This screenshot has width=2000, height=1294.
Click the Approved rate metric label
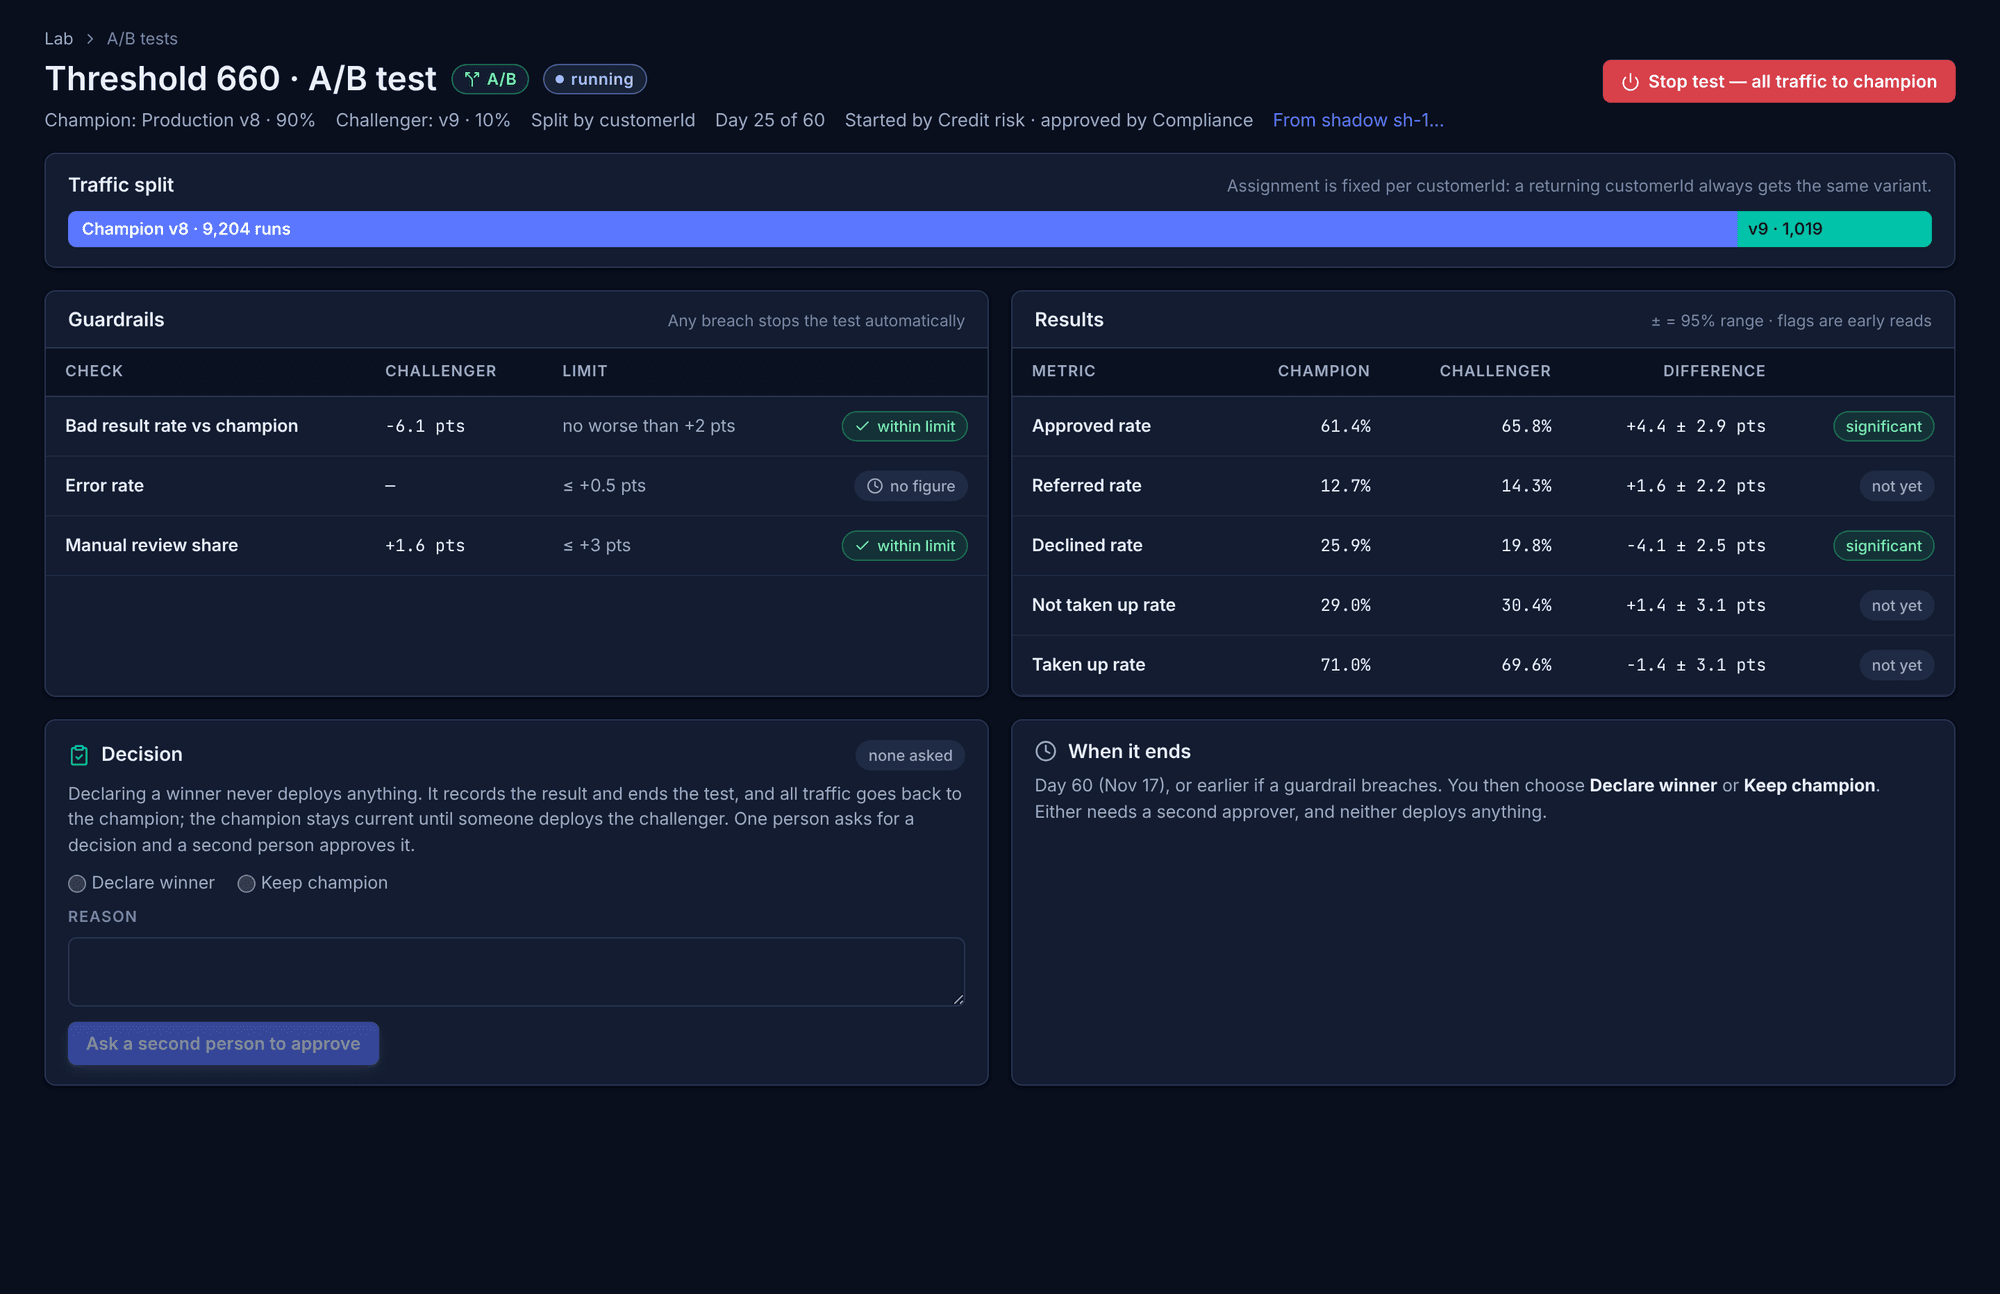coord(1091,426)
